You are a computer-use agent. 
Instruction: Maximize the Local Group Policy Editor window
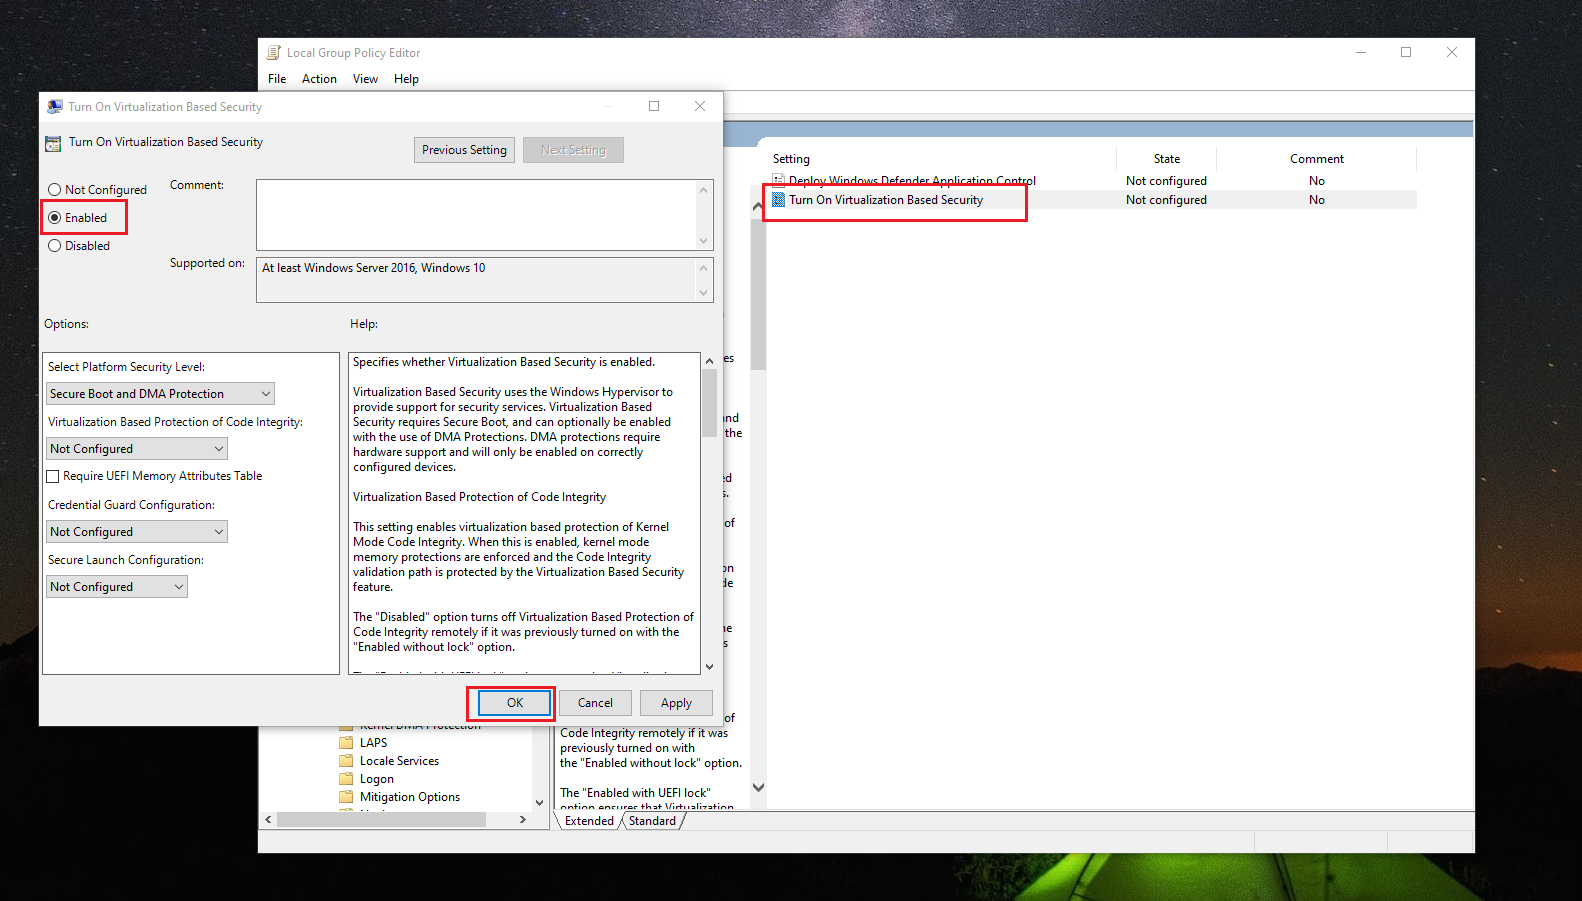tap(1406, 52)
